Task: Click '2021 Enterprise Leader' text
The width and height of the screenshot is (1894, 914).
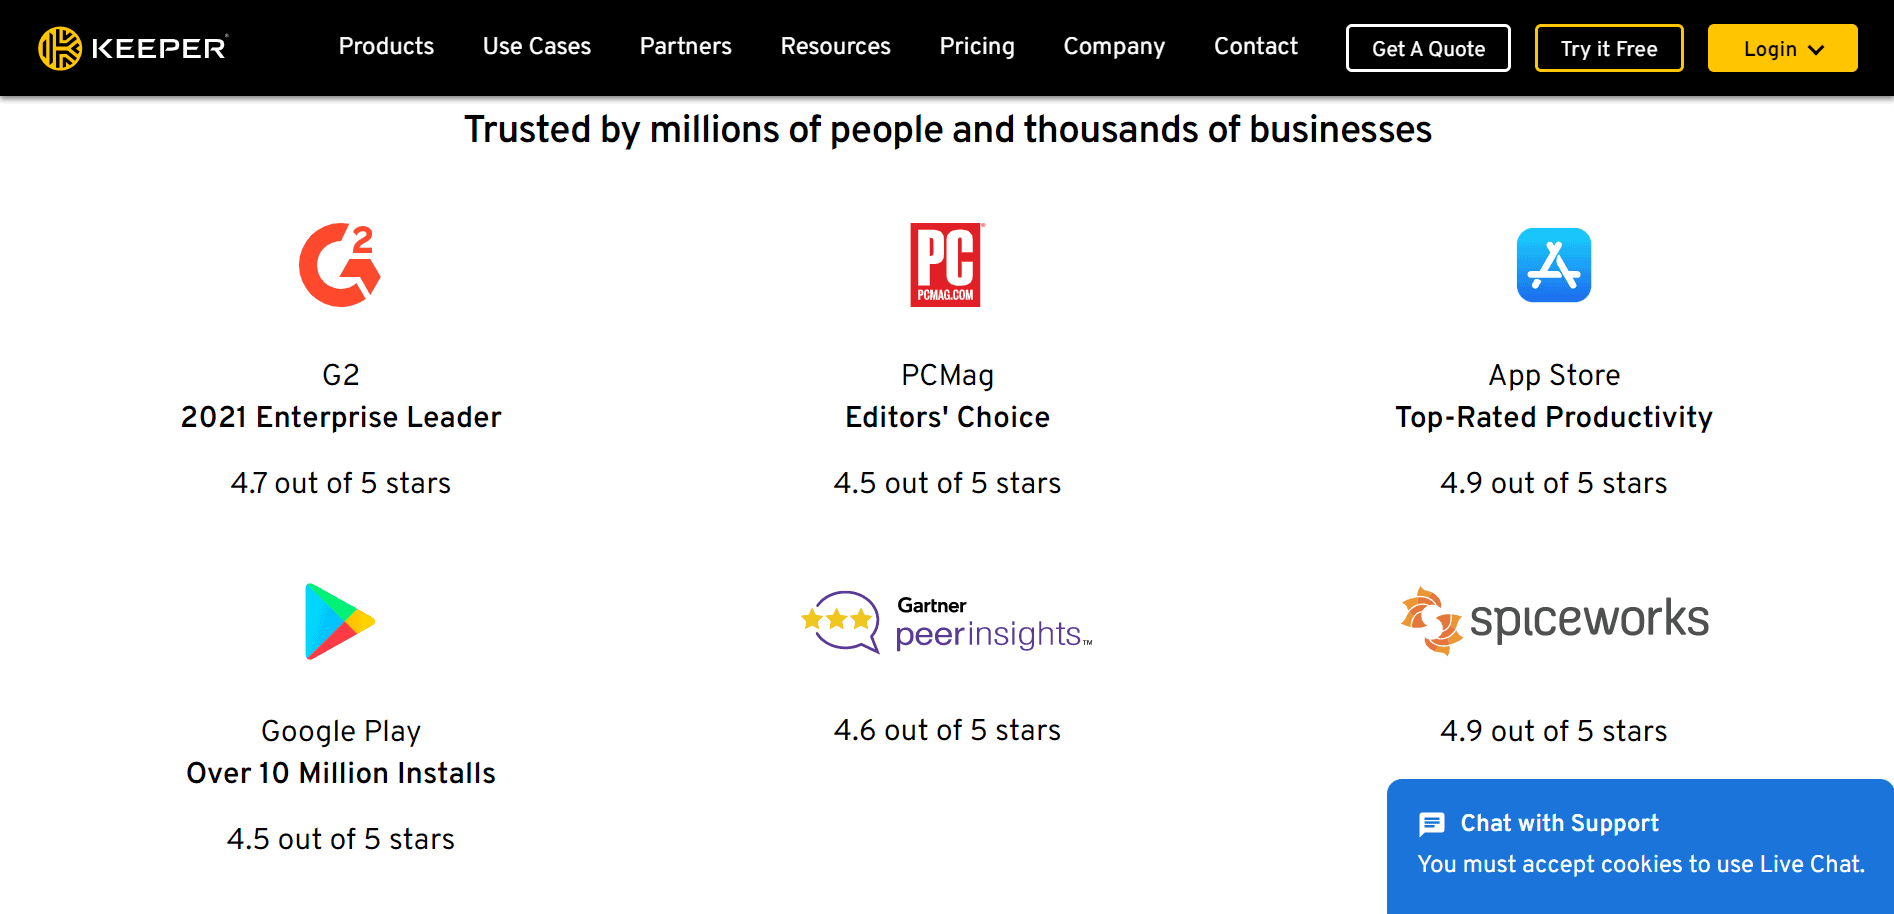Action: pos(341,417)
